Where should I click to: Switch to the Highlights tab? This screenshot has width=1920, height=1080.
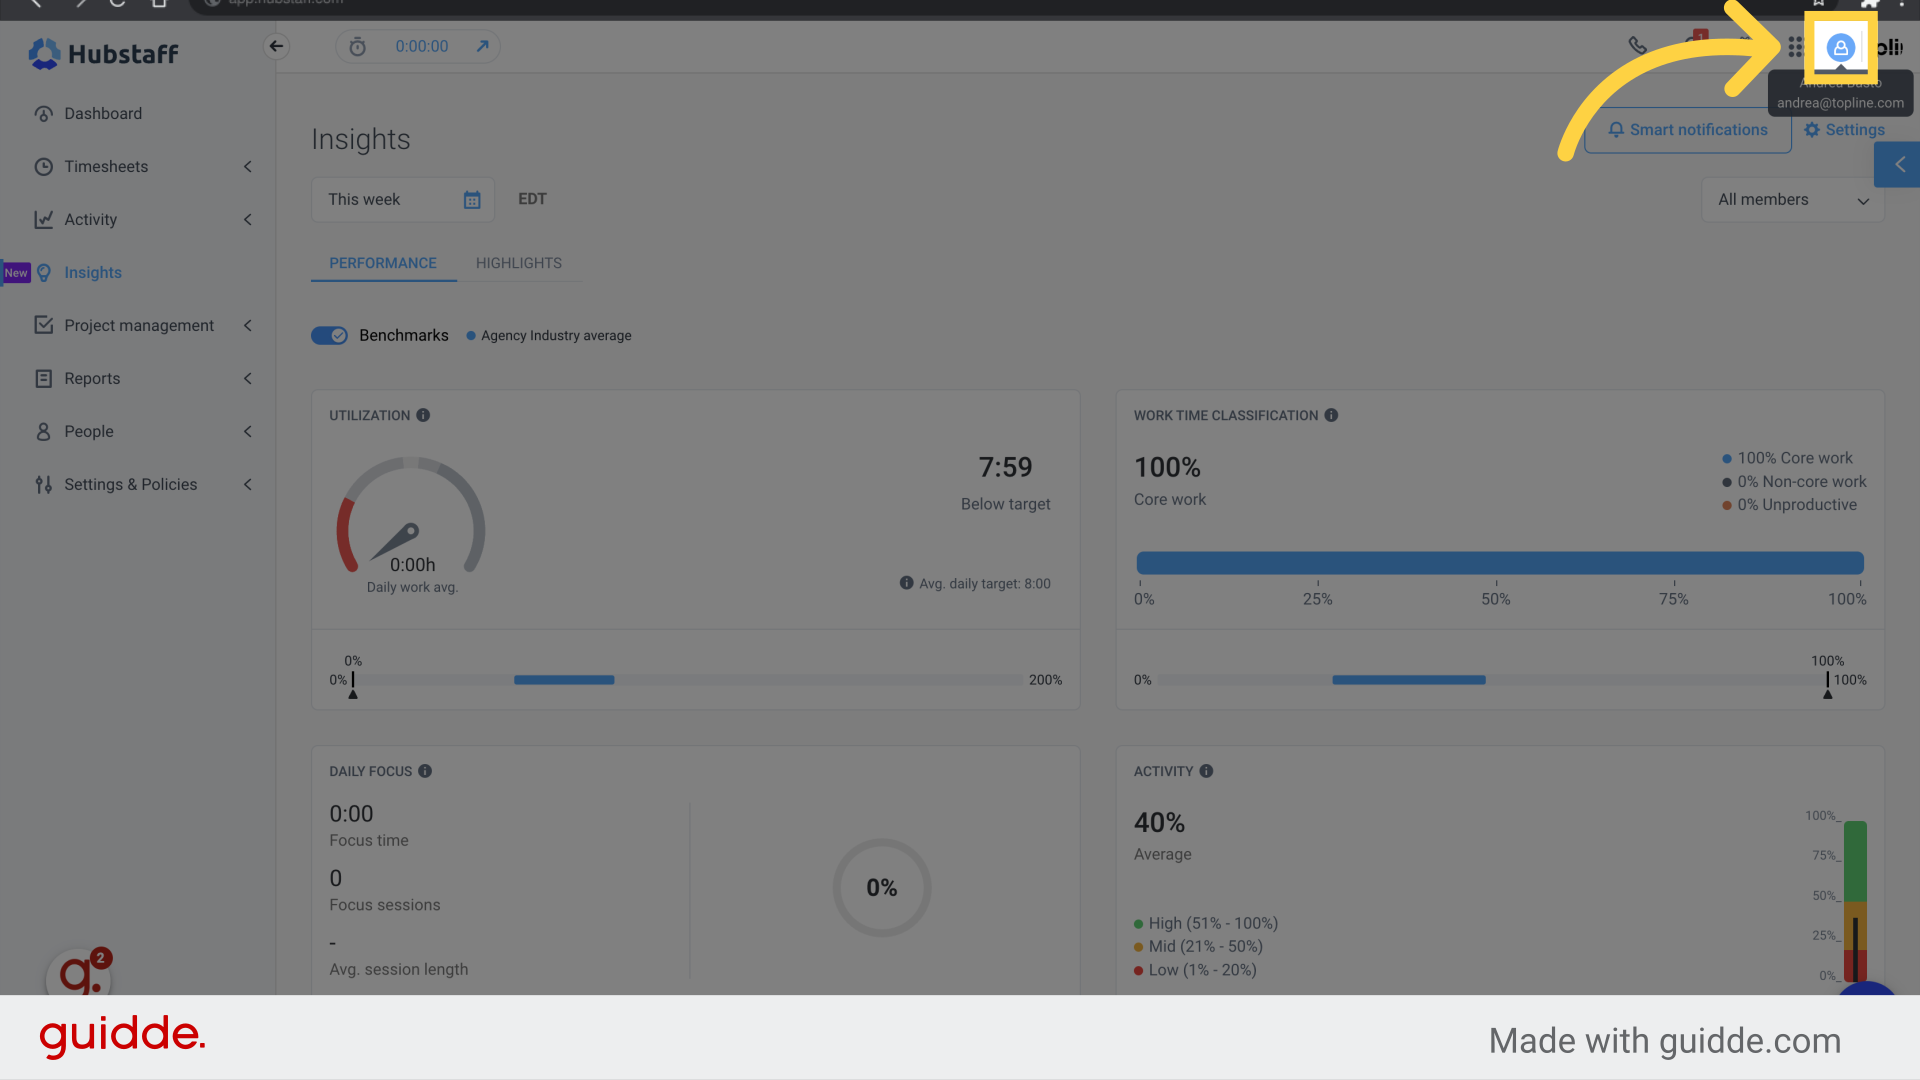coord(518,263)
